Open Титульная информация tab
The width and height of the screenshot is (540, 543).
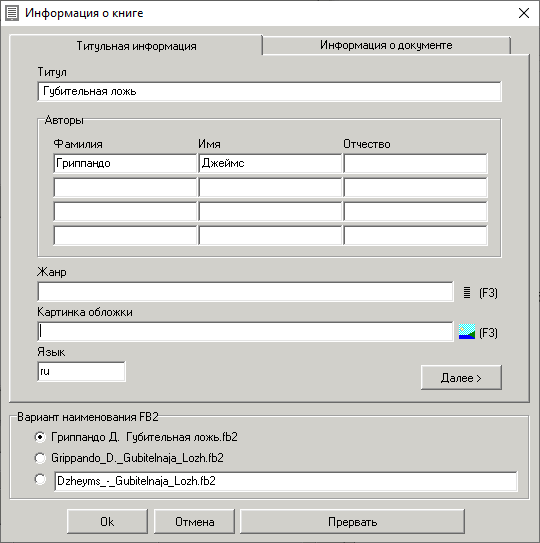click(x=136, y=46)
